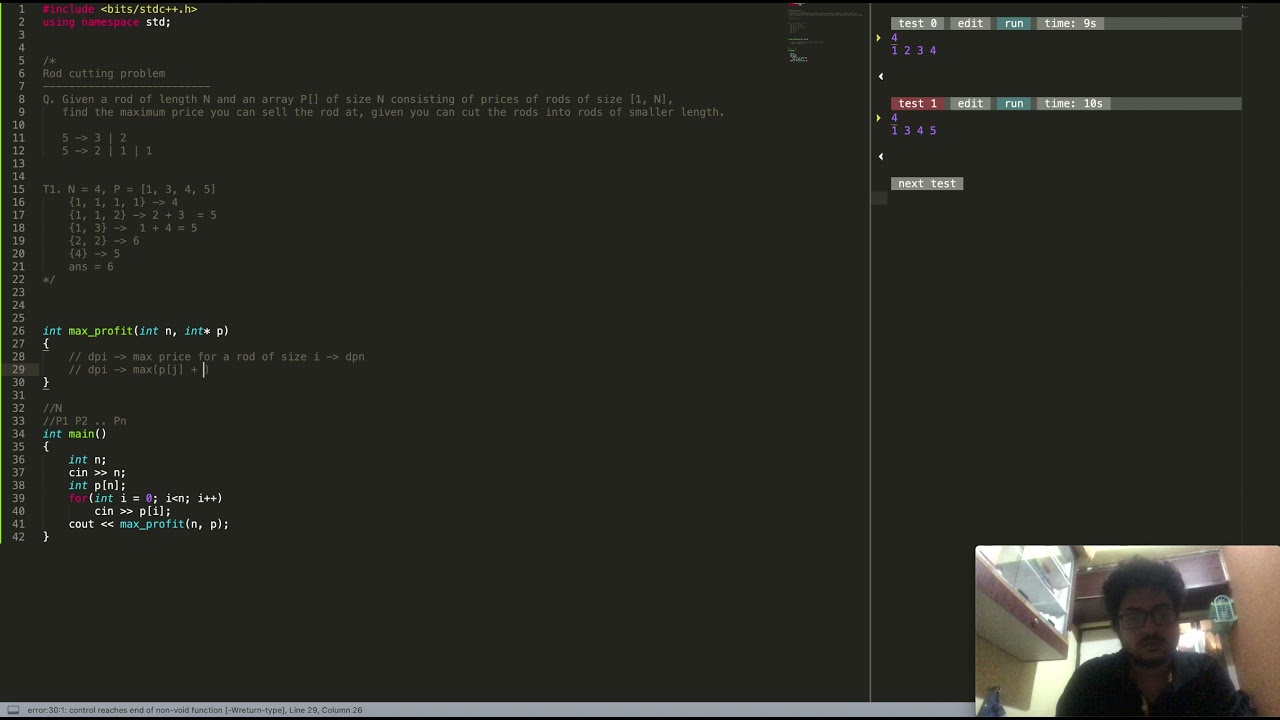Image resolution: width=1280 pixels, height=720 pixels.
Task: Click edit for test 0
Action: click(x=970, y=23)
